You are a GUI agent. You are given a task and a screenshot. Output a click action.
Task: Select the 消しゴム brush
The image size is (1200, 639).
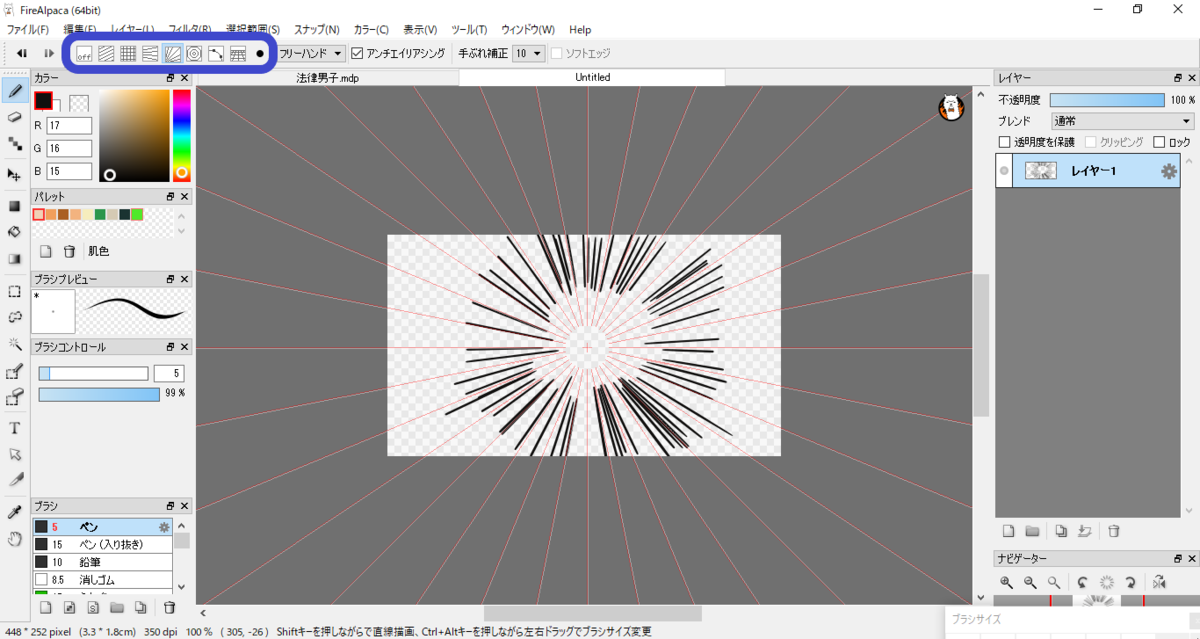click(103, 579)
